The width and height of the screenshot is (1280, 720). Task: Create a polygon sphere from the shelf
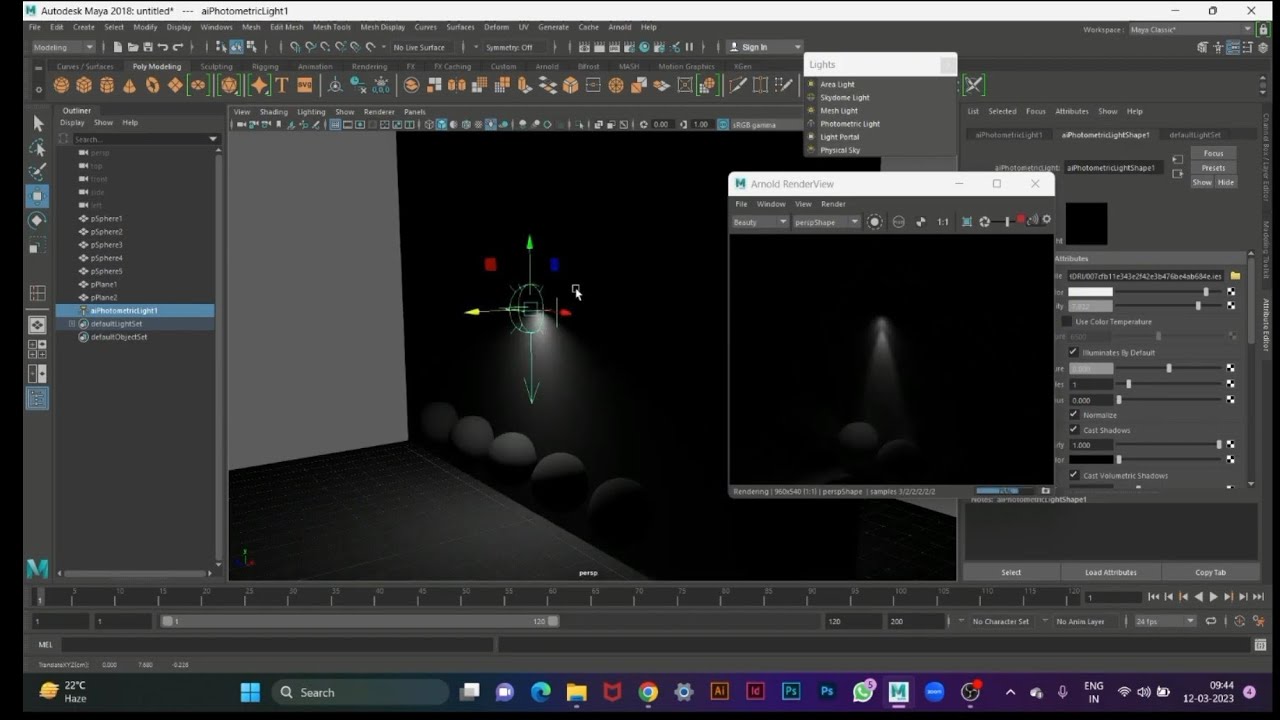(61, 86)
